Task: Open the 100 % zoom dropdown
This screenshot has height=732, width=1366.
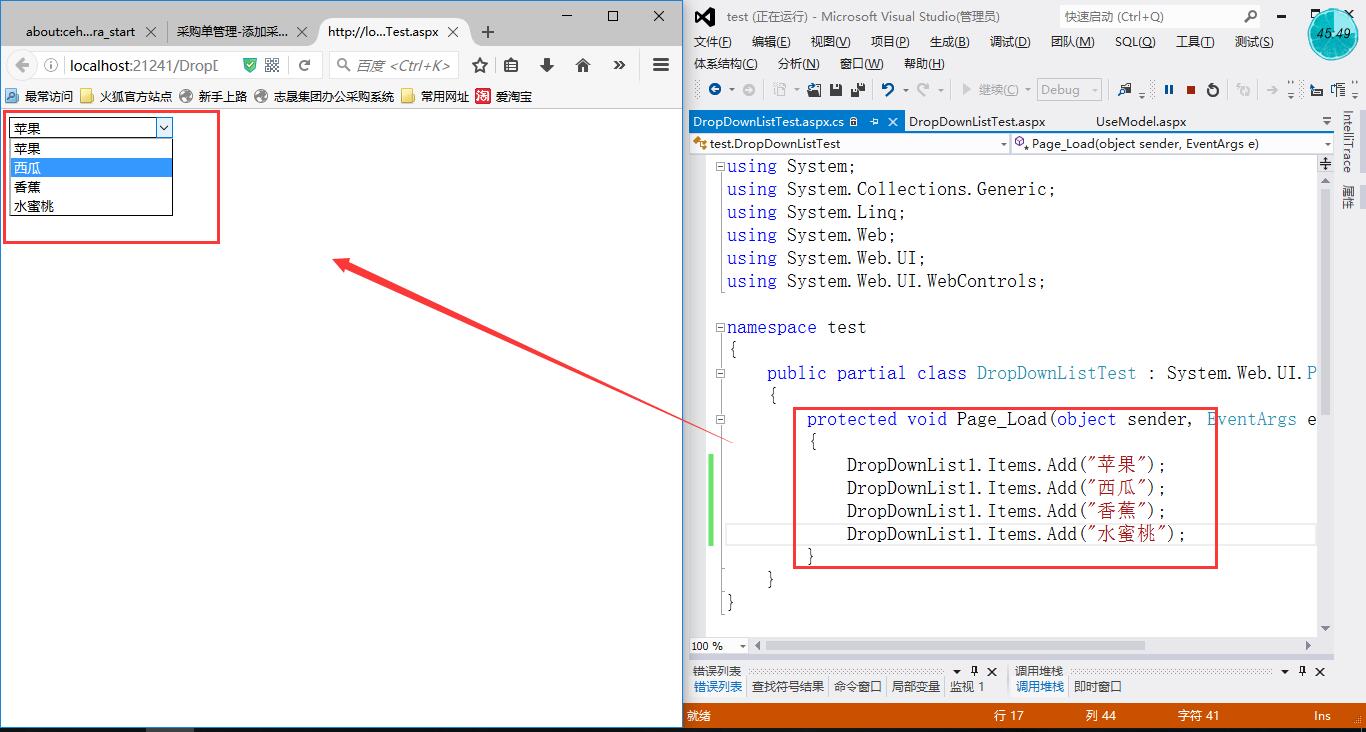Action: 742,646
